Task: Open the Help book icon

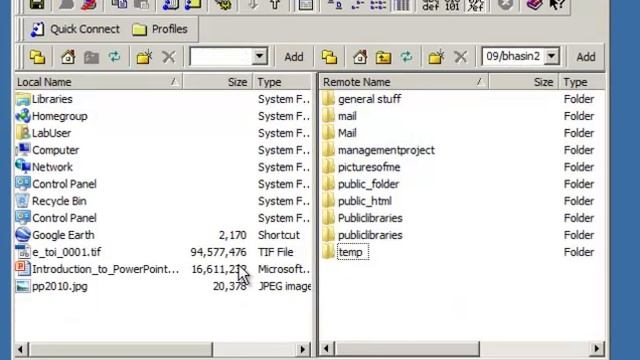Action: [534, 5]
